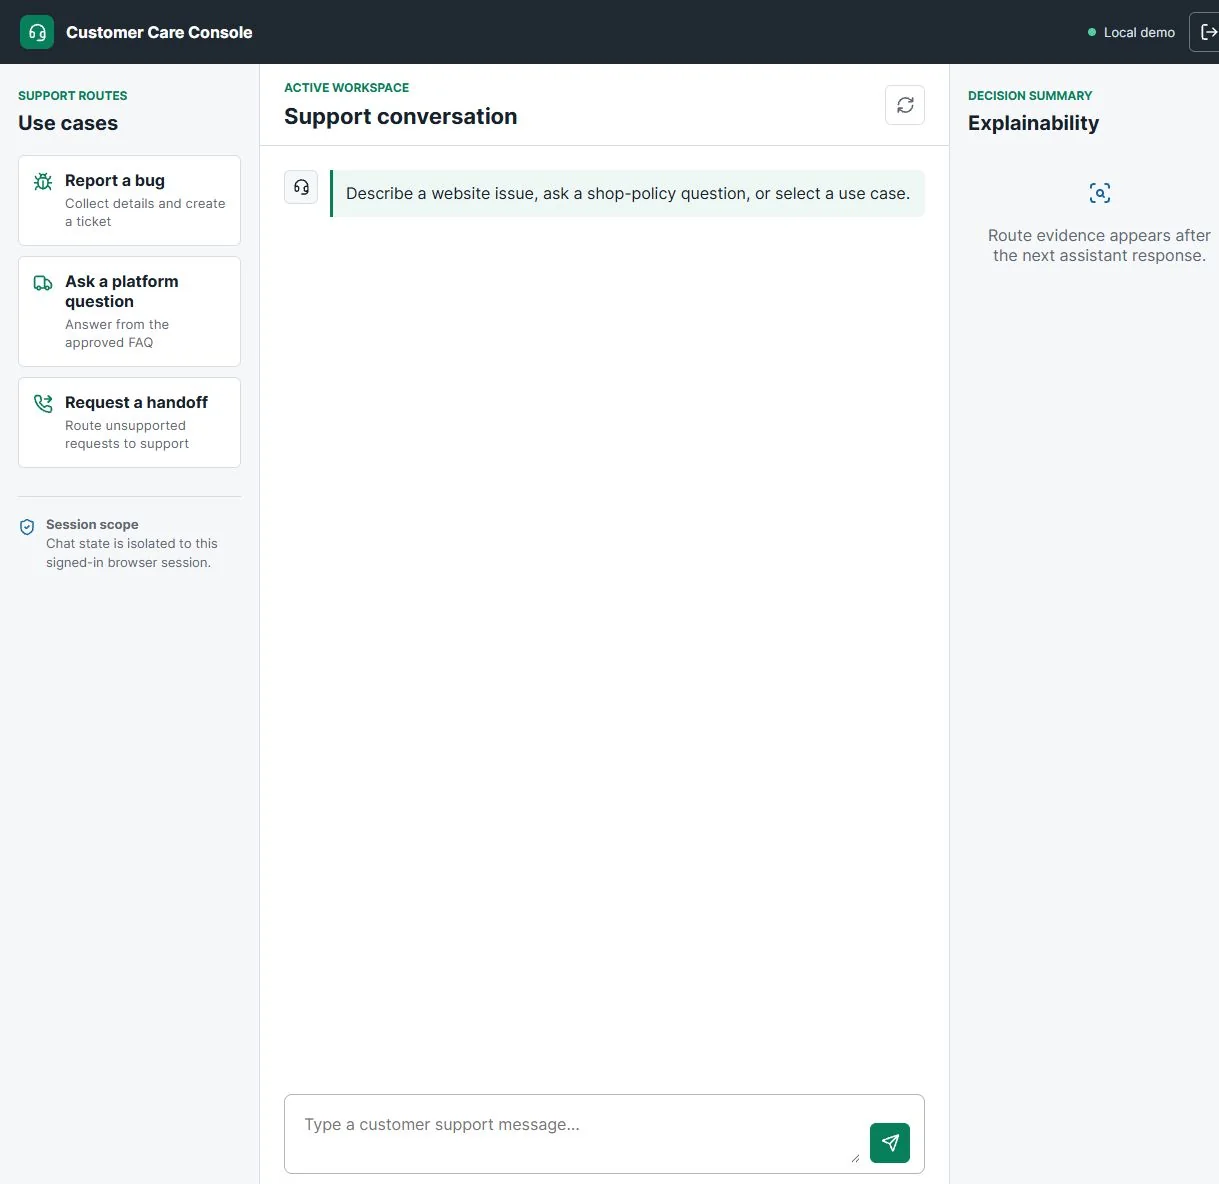Click the ACTIVE WORKSPACE label
This screenshot has height=1184, width=1219.
(346, 88)
